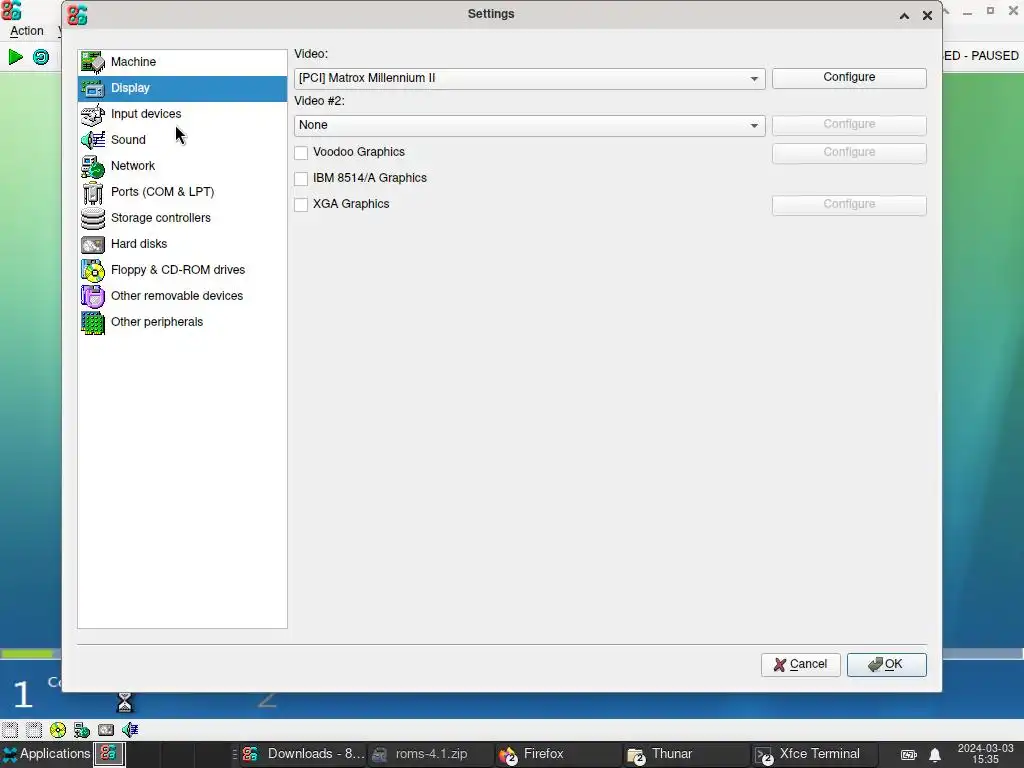Click the 86Box icon in Settings title bar
1024x768 pixels.
[x=77, y=15]
